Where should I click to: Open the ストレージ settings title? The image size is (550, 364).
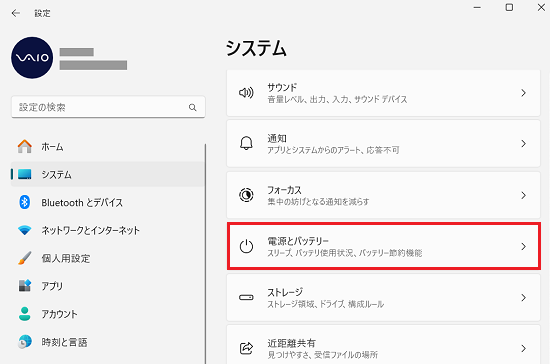click(x=285, y=292)
